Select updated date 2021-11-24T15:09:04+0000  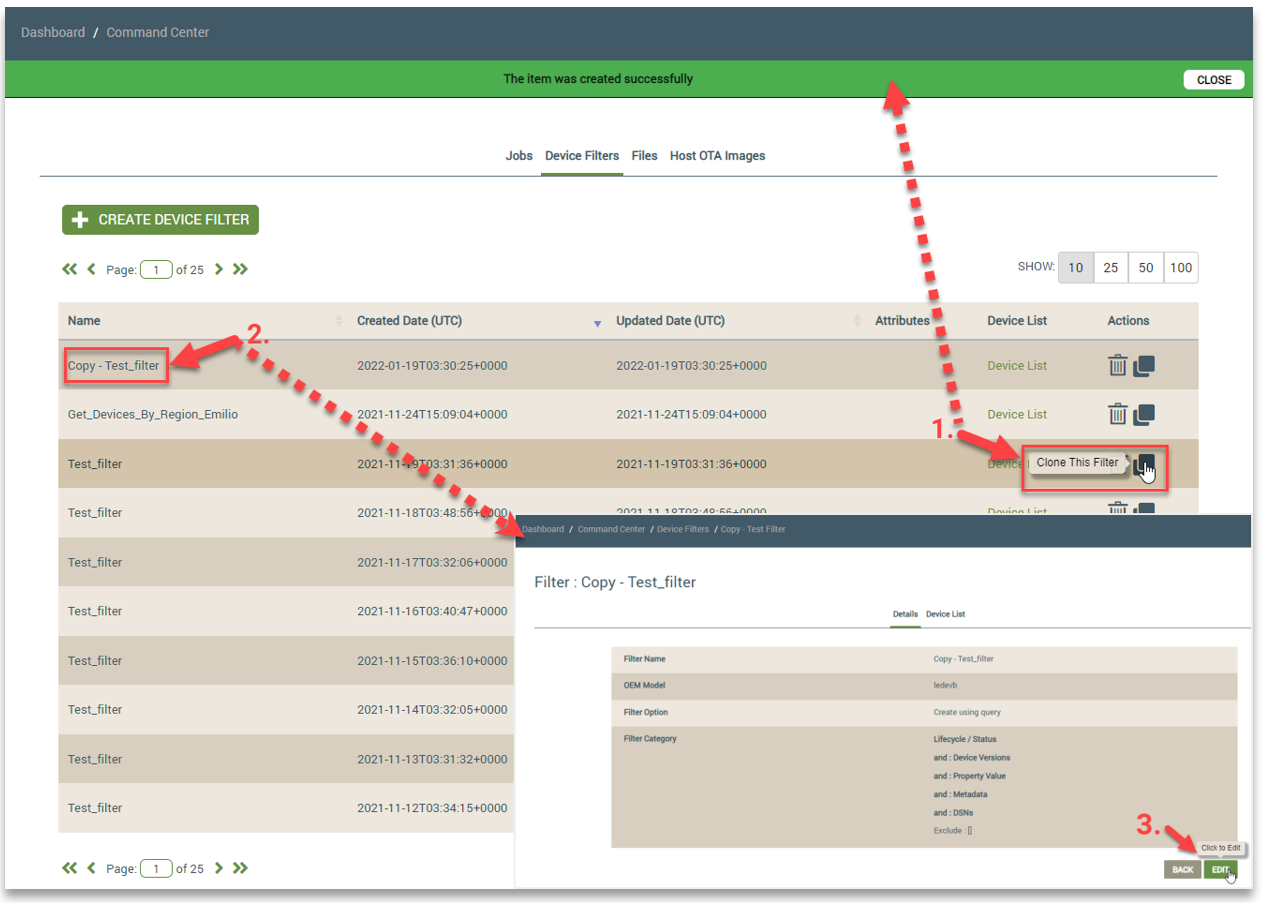pos(691,414)
